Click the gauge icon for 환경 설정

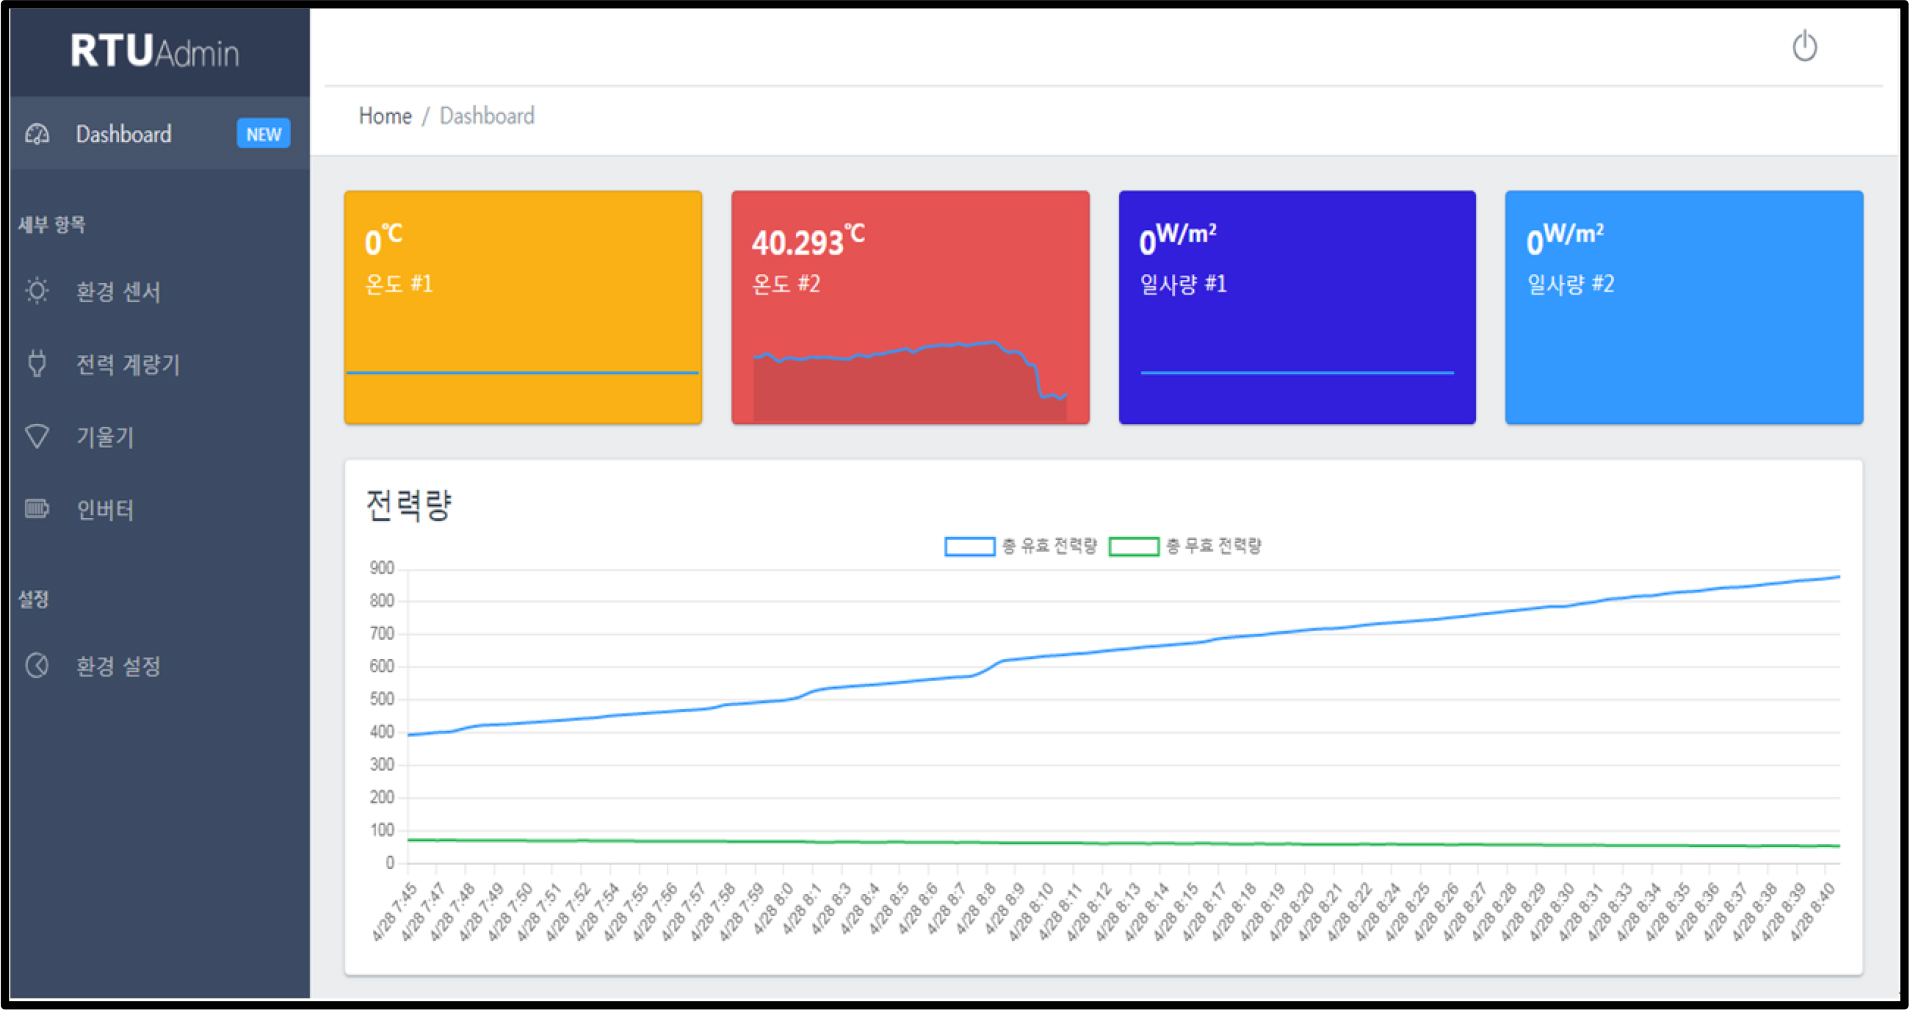point(37,666)
